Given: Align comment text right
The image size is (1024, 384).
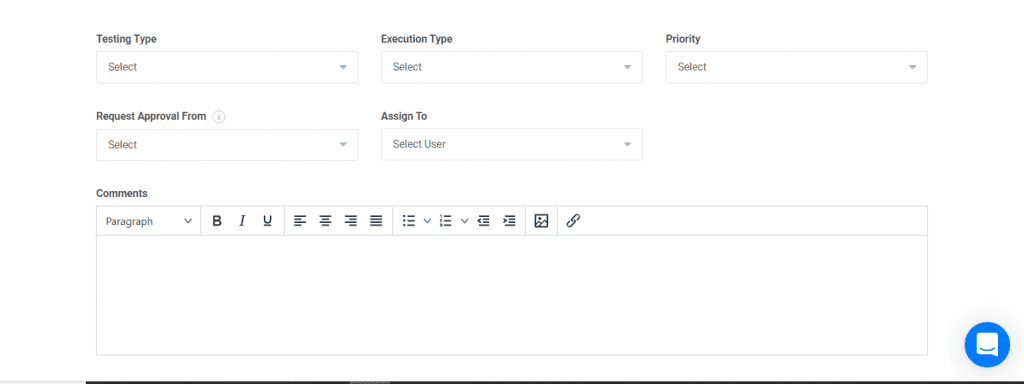Looking at the screenshot, I should tap(351, 221).
